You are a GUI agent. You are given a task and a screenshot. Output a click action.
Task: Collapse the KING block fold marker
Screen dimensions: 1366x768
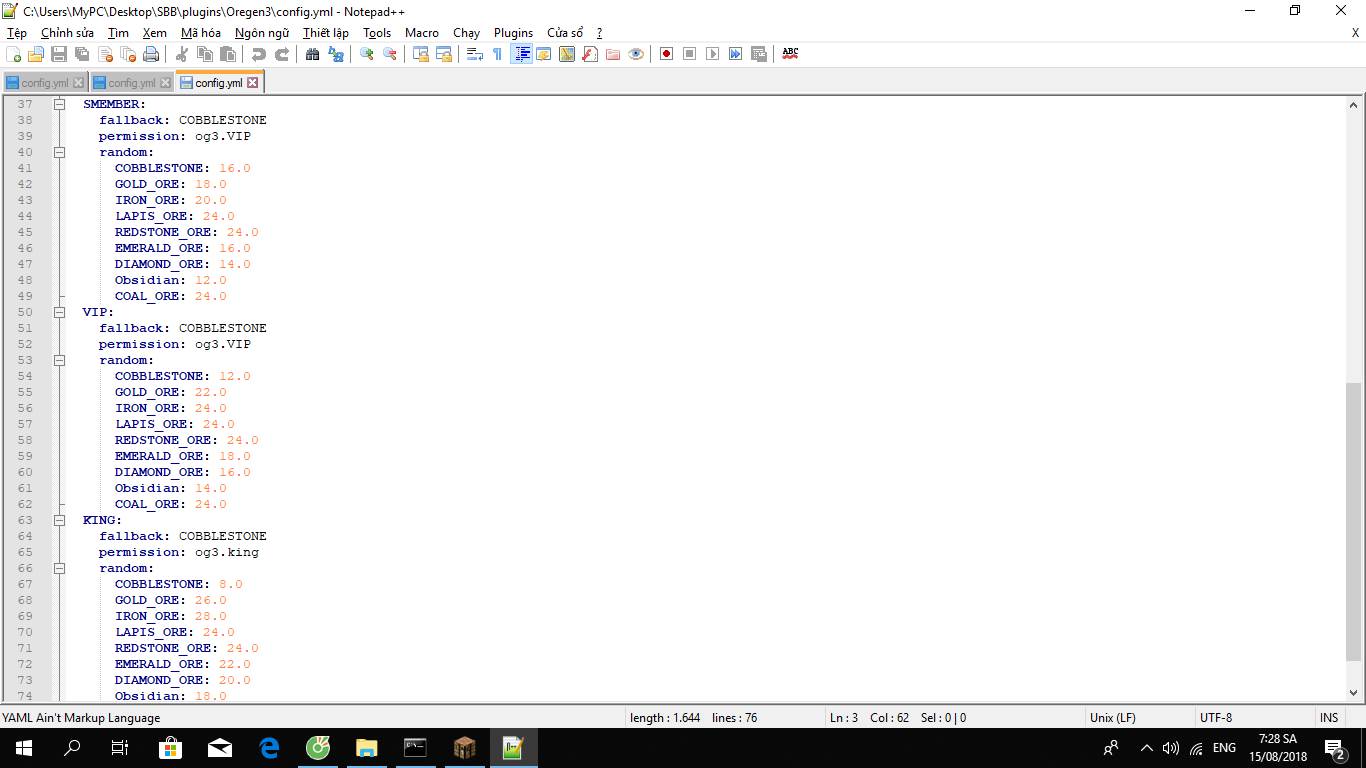pyautogui.click(x=59, y=520)
